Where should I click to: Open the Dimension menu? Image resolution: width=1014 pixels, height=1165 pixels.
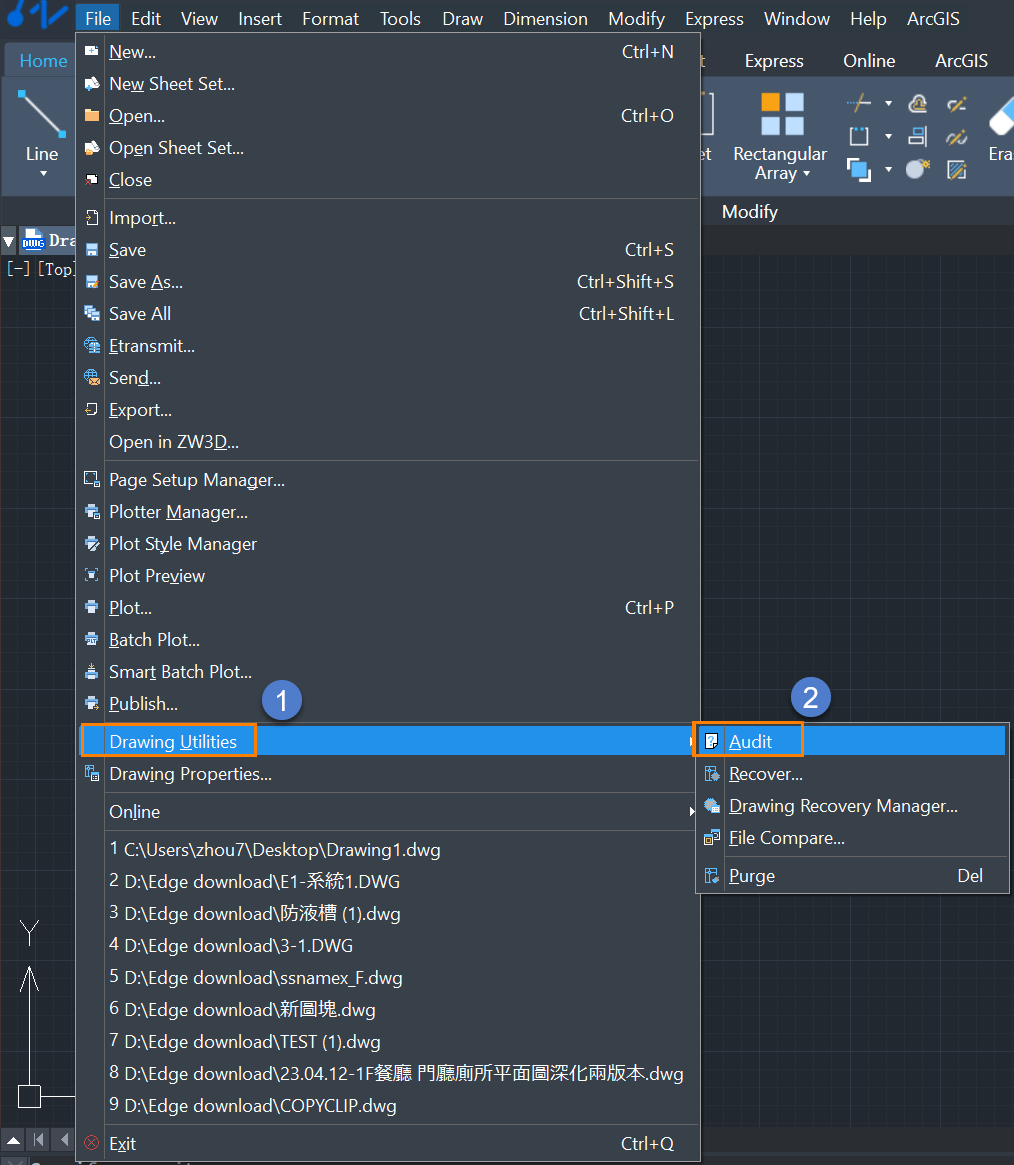tap(545, 19)
